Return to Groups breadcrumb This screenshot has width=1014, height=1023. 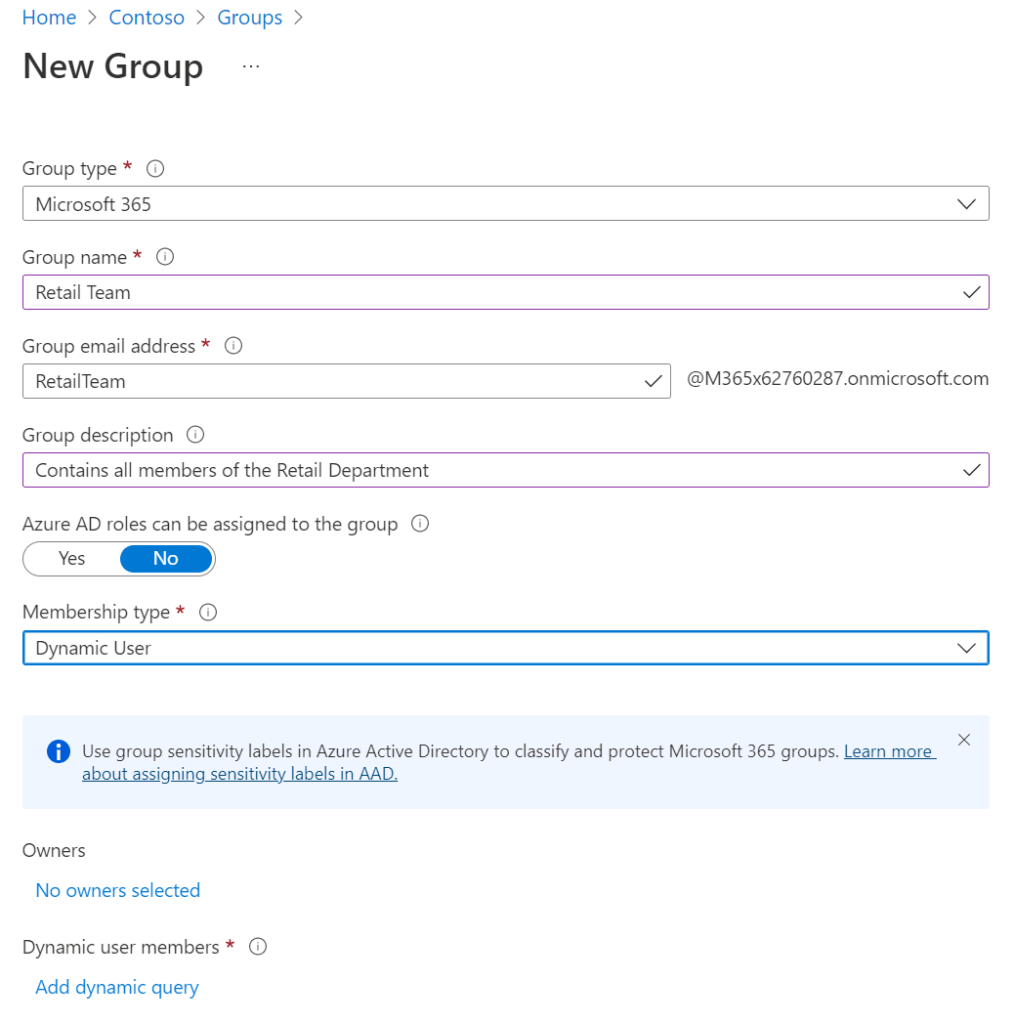tap(249, 18)
